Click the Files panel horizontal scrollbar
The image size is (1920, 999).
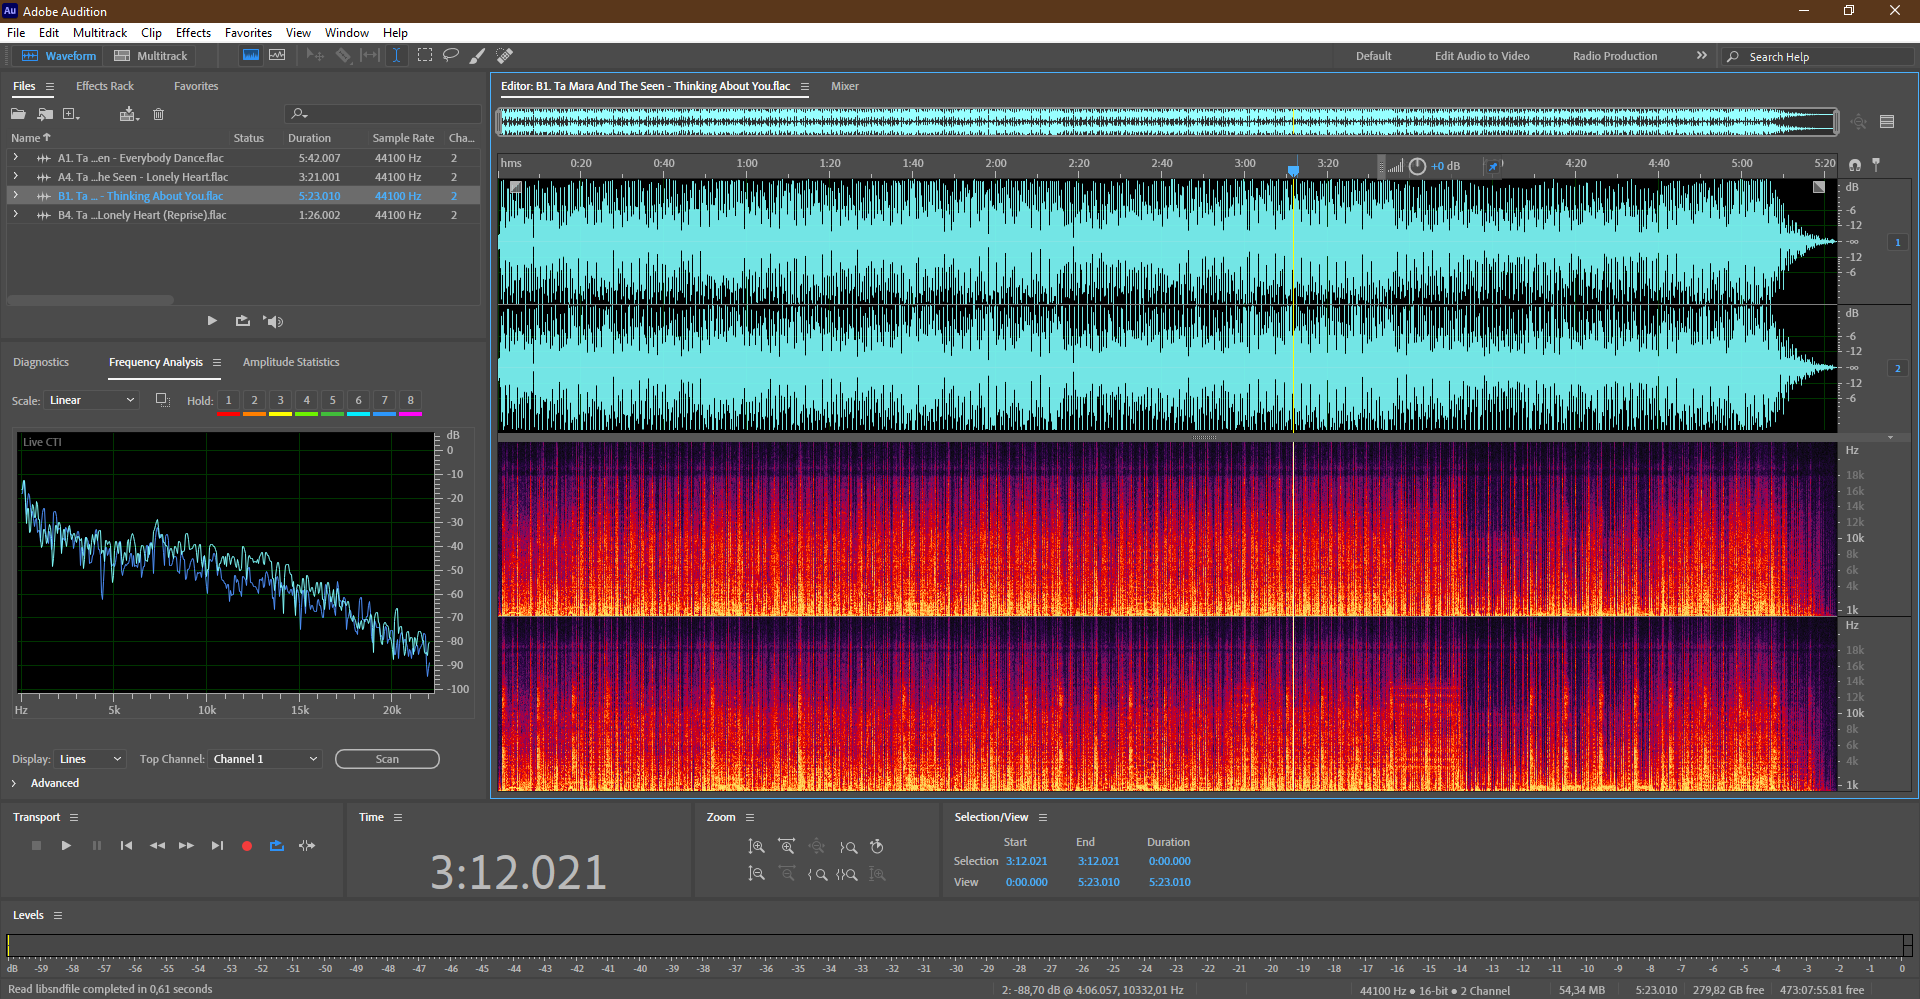pos(90,299)
